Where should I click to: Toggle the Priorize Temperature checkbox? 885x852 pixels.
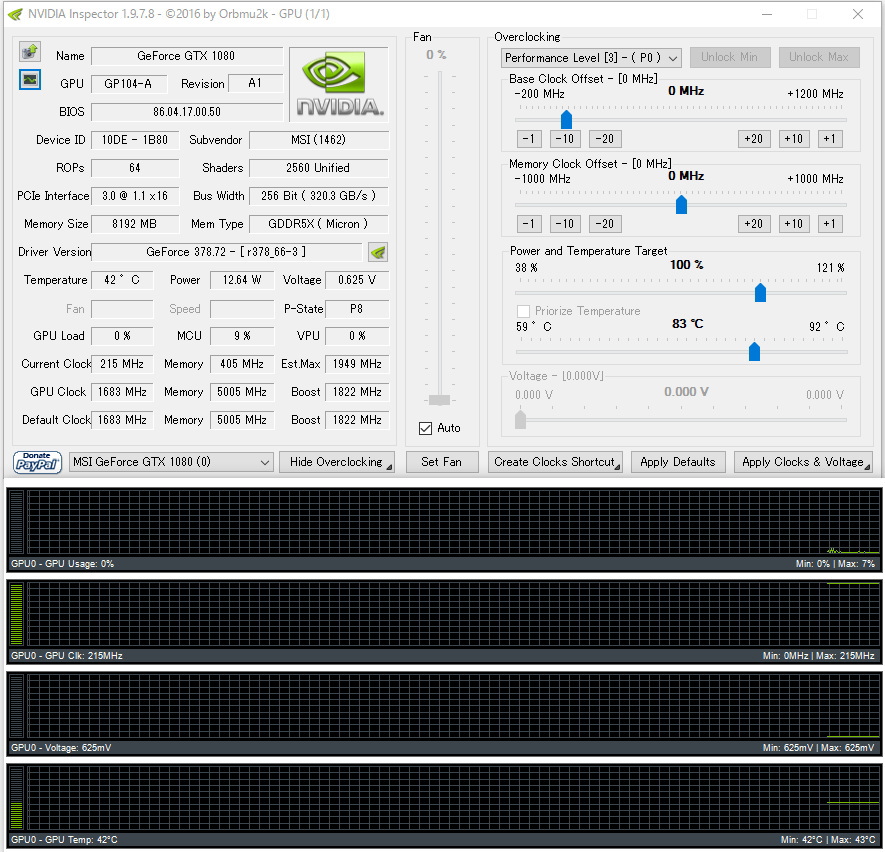[x=523, y=311]
